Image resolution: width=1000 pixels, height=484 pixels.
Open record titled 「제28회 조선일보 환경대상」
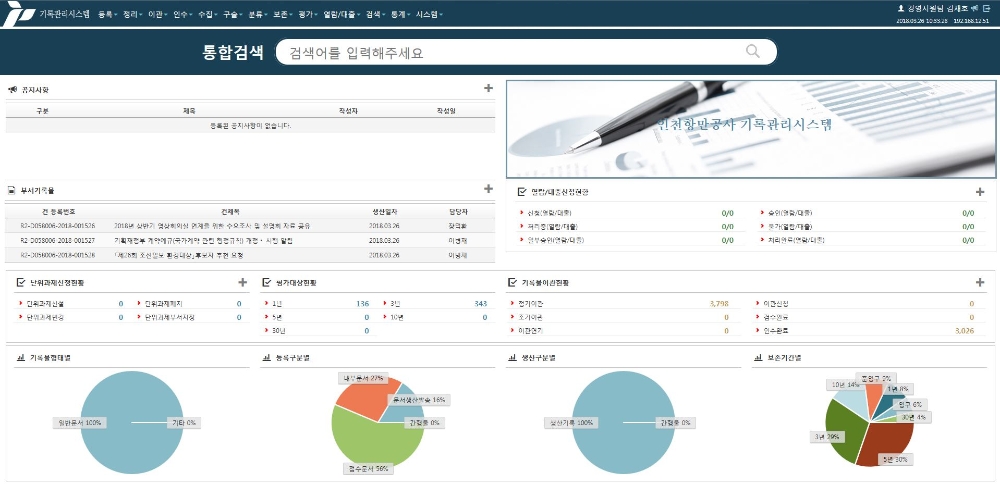pyautogui.click(x=179, y=256)
